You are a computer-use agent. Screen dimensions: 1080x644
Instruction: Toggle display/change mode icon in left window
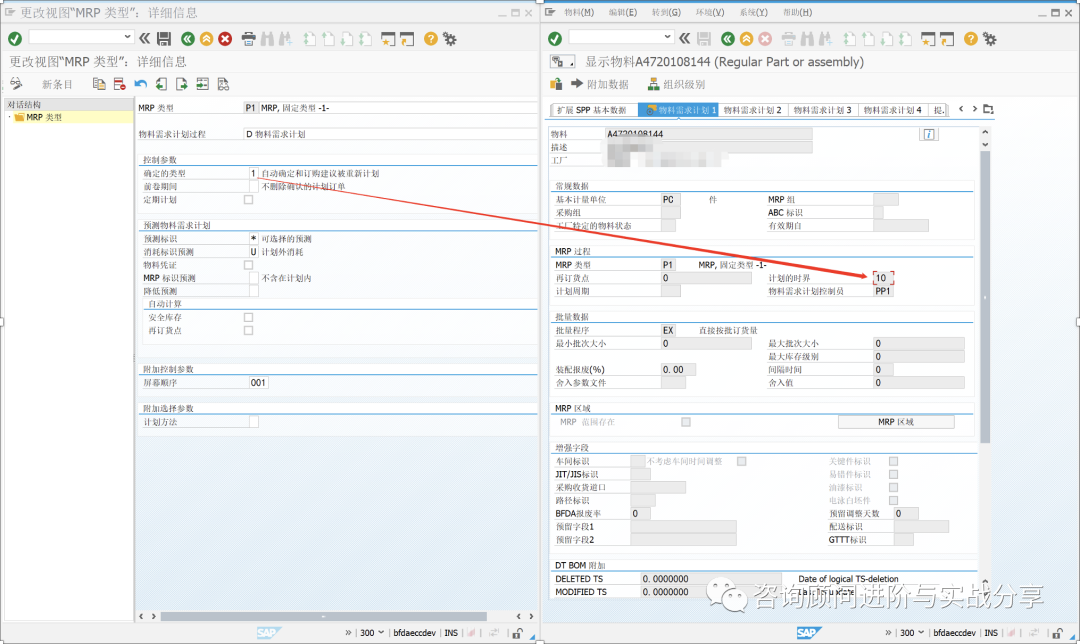pyautogui.click(x=17, y=84)
